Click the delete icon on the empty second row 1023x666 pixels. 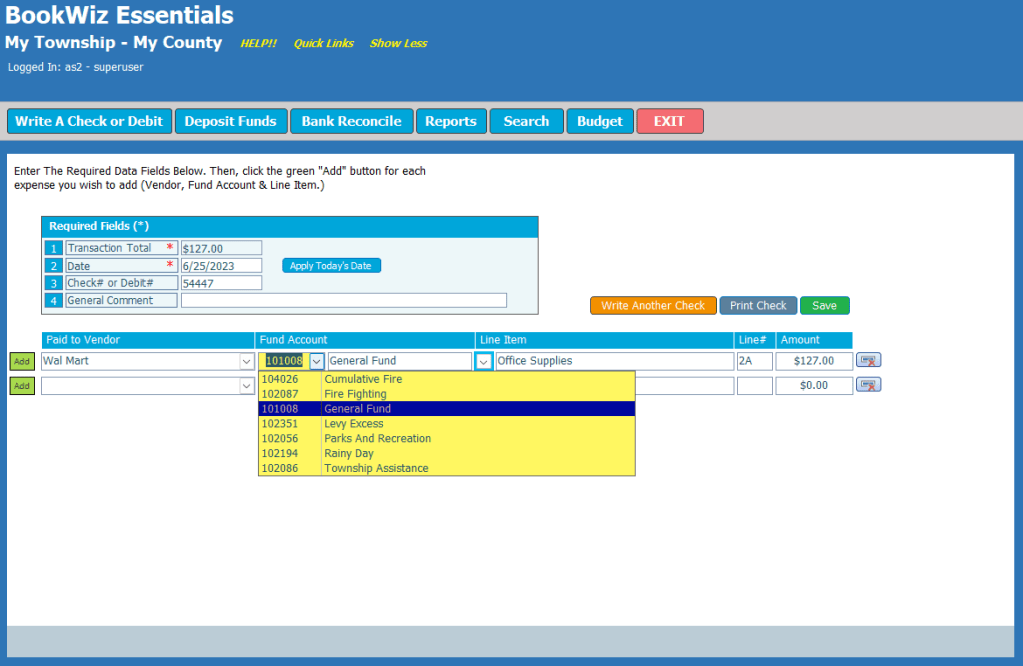coord(868,385)
